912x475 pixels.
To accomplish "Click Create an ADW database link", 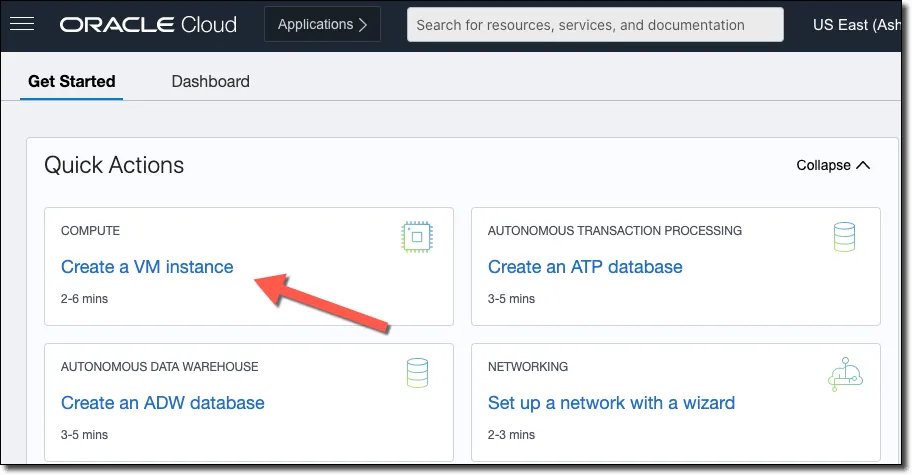I will point(163,403).
